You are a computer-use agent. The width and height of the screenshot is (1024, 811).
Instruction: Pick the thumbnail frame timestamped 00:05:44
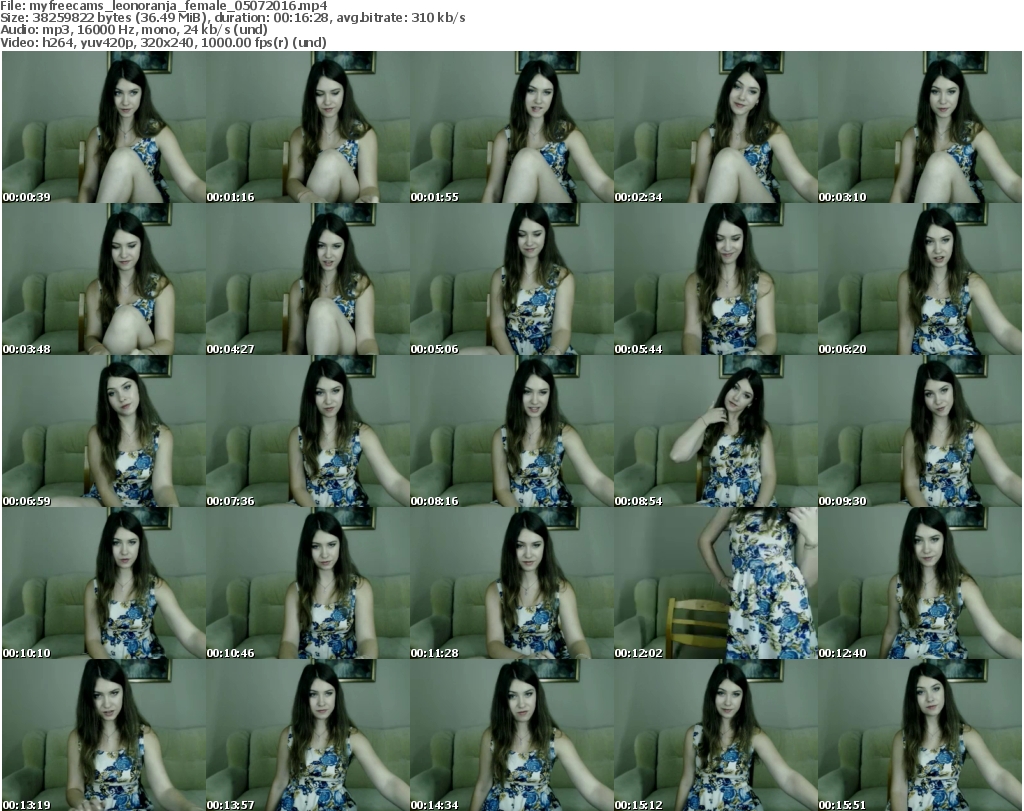[x=716, y=279]
